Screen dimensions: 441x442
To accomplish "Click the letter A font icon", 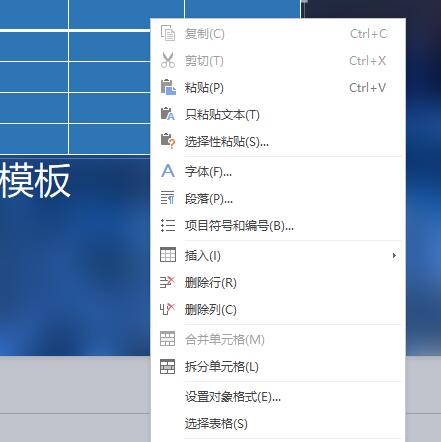I will (168, 171).
